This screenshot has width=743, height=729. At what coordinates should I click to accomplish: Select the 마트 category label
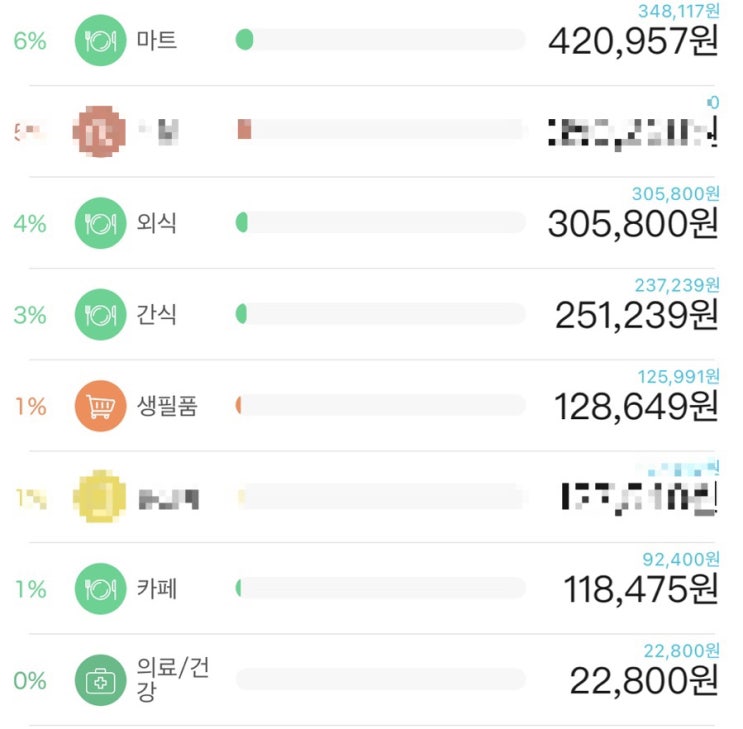[157, 40]
